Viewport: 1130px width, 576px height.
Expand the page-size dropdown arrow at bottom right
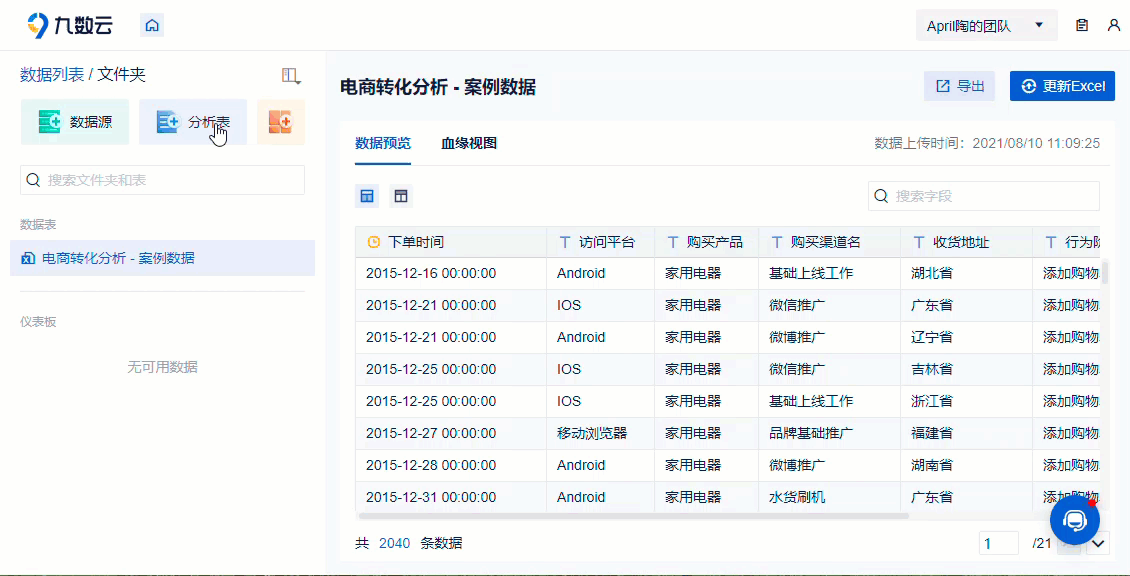point(1098,544)
